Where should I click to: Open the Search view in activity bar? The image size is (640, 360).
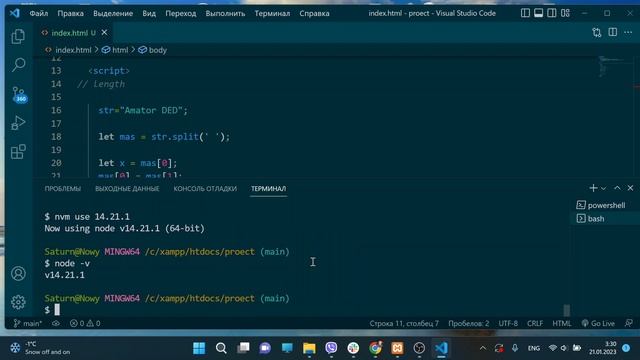18,64
